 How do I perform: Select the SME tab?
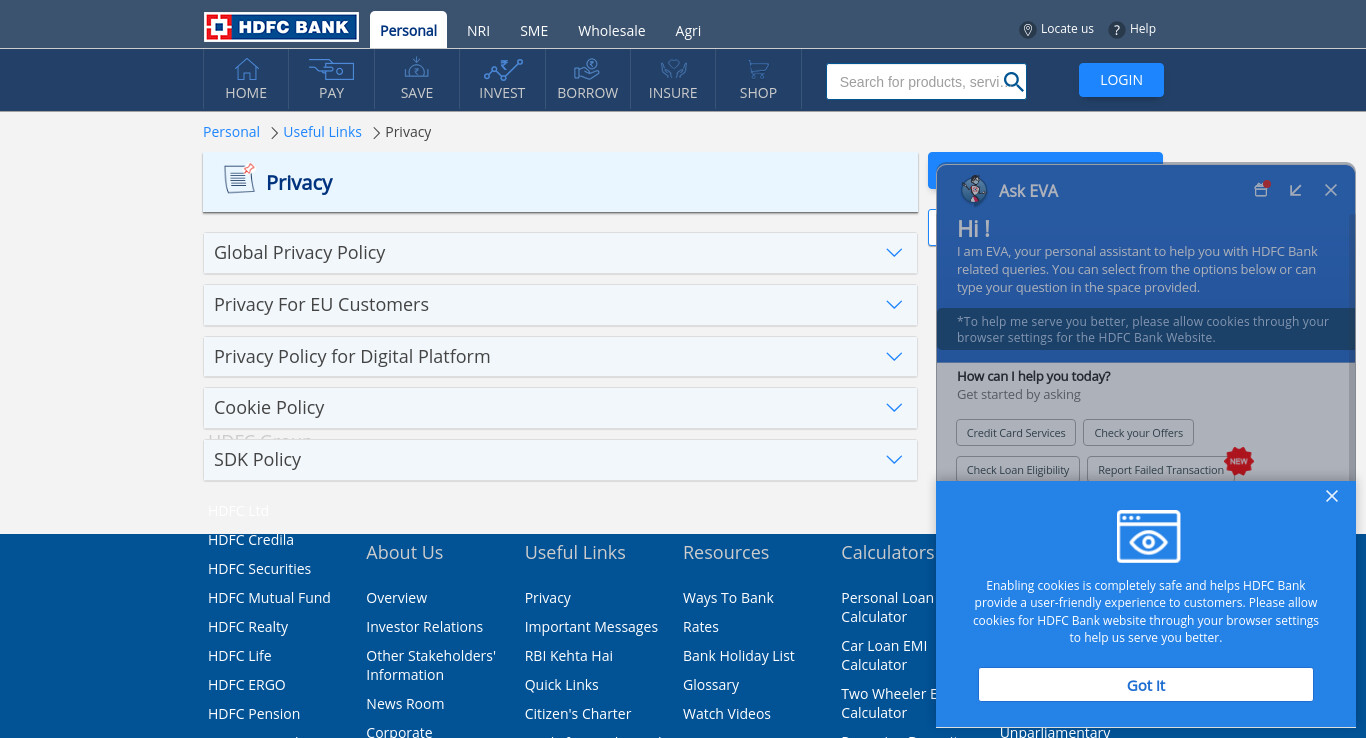pyautogui.click(x=534, y=31)
